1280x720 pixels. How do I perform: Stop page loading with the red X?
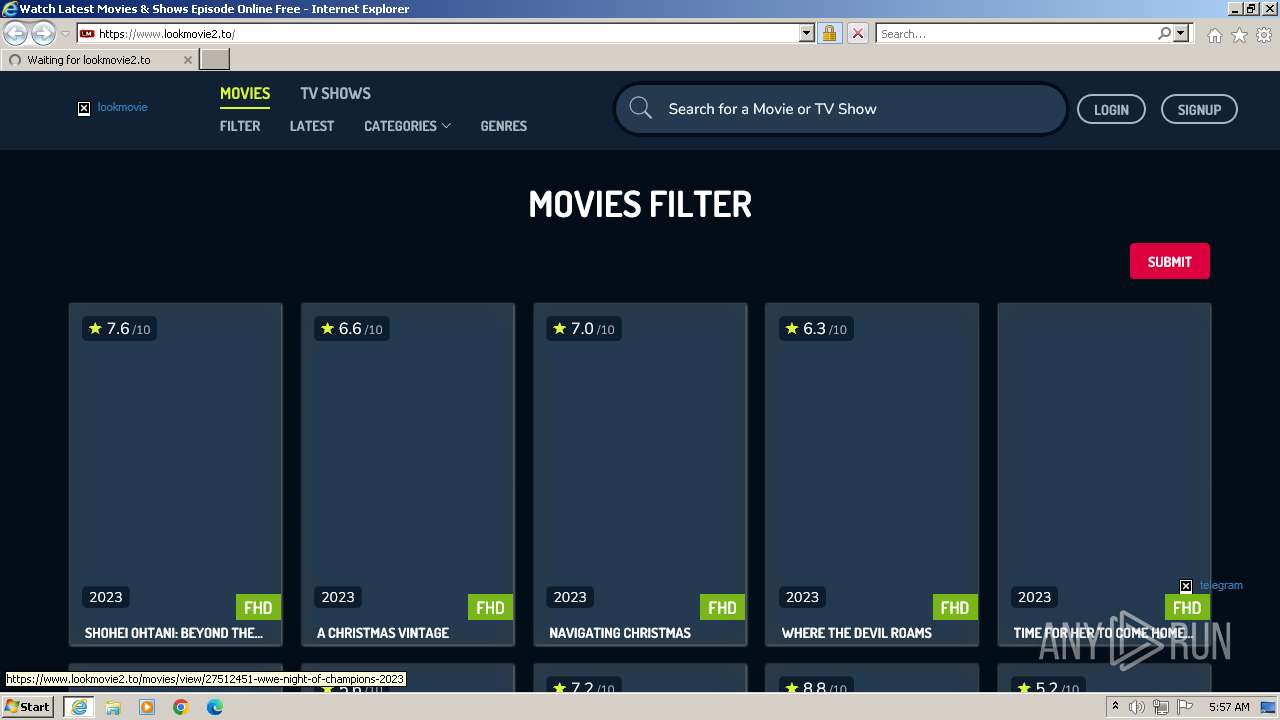click(x=857, y=33)
